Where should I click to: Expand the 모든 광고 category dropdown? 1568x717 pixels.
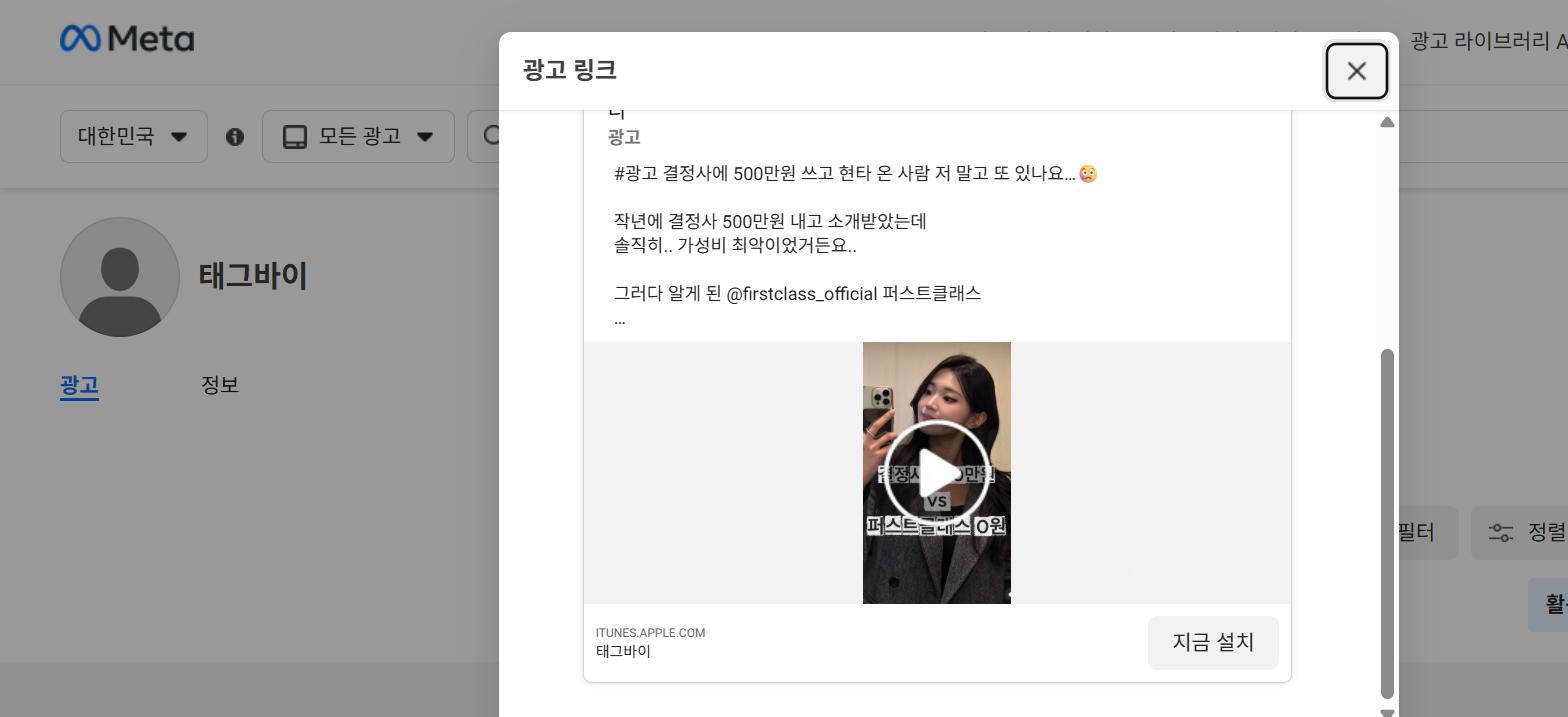(x=358, y=136)
